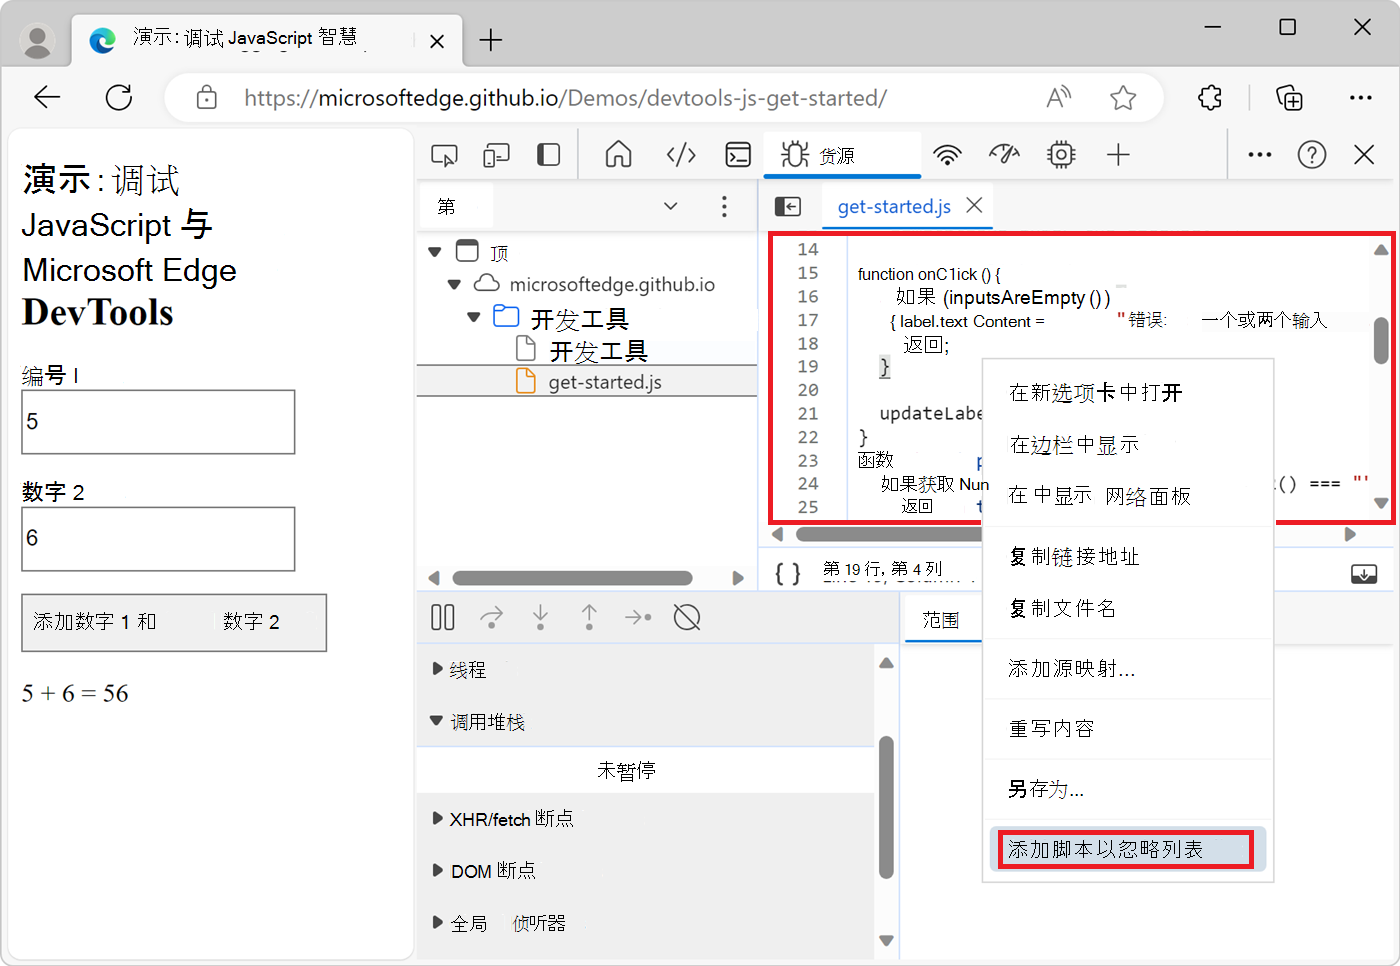Click the 编号 1 input field

point(158,422)
